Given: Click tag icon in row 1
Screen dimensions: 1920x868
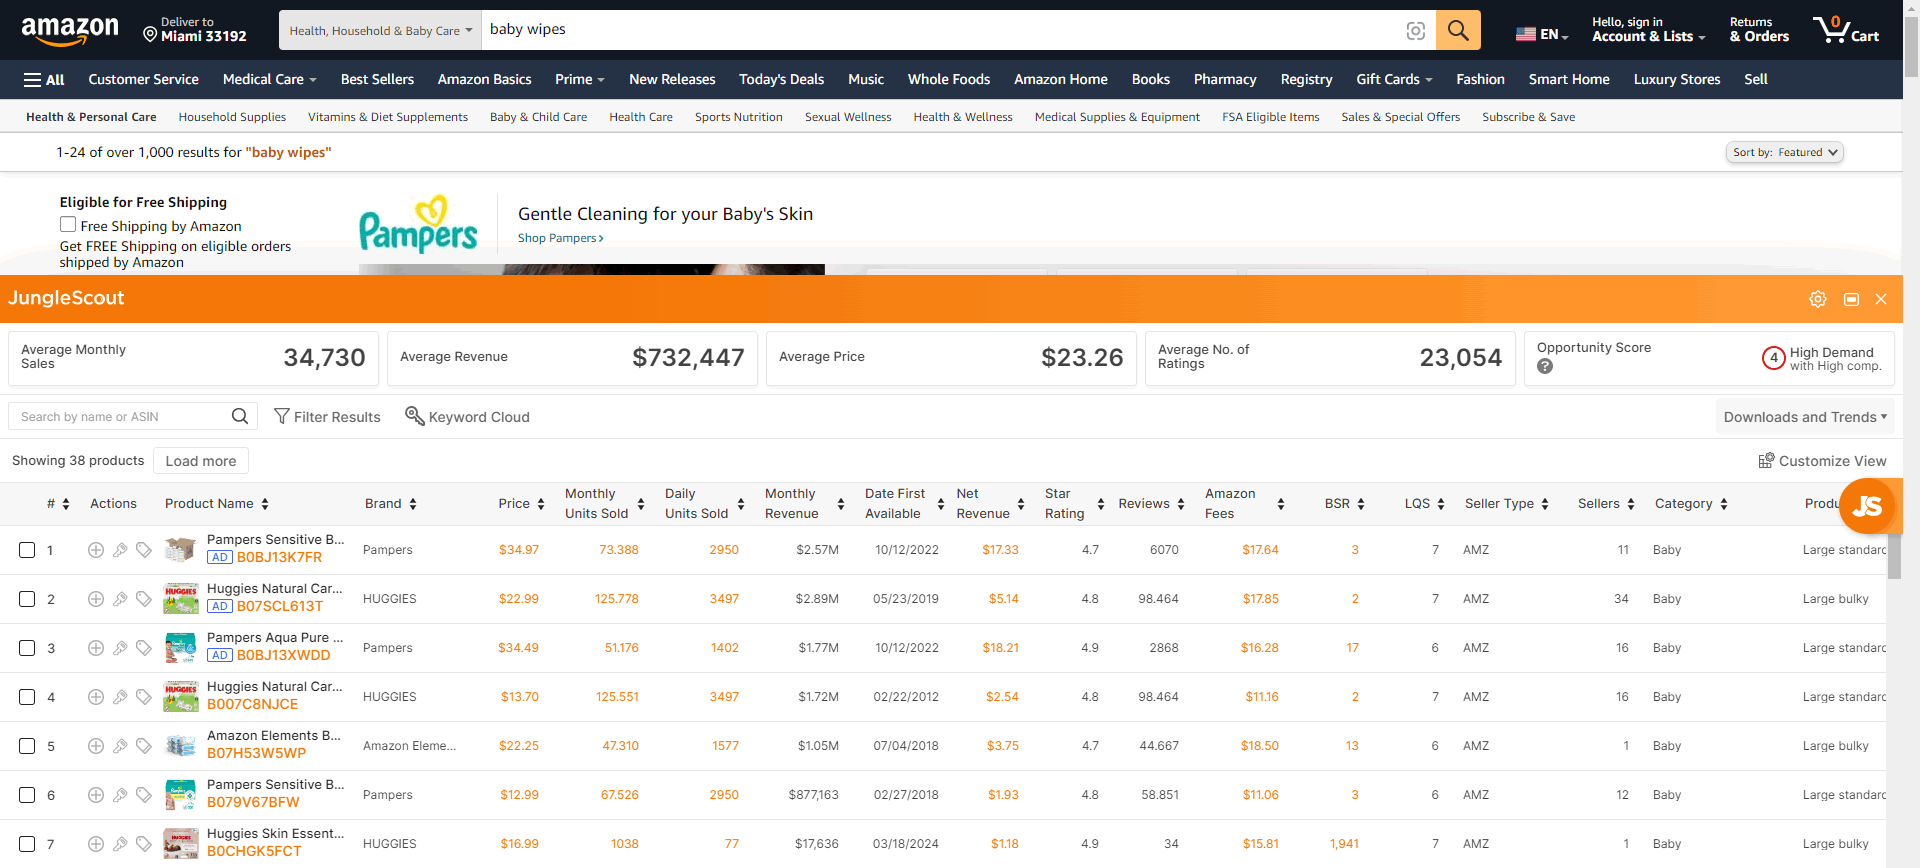Looking at the screenshot, I should point(144,550).
